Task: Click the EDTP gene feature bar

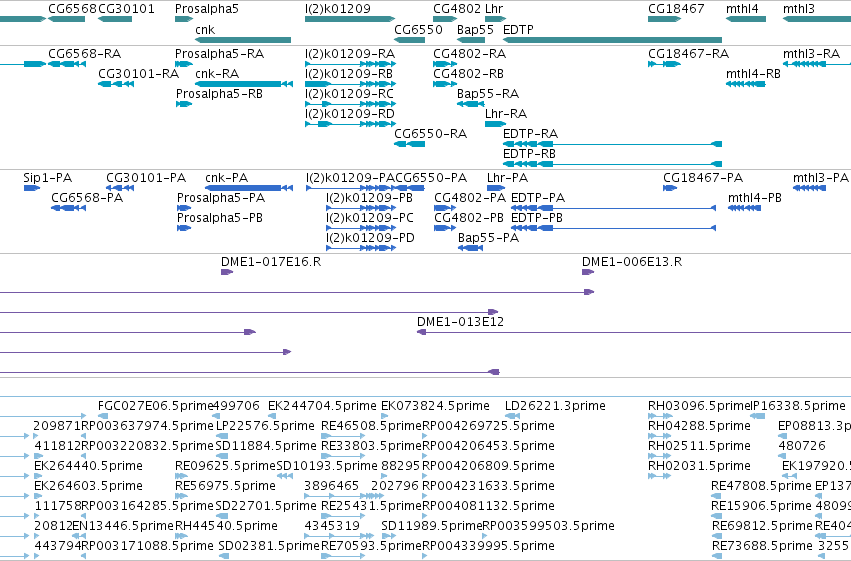Action: (x=612, y=40)
